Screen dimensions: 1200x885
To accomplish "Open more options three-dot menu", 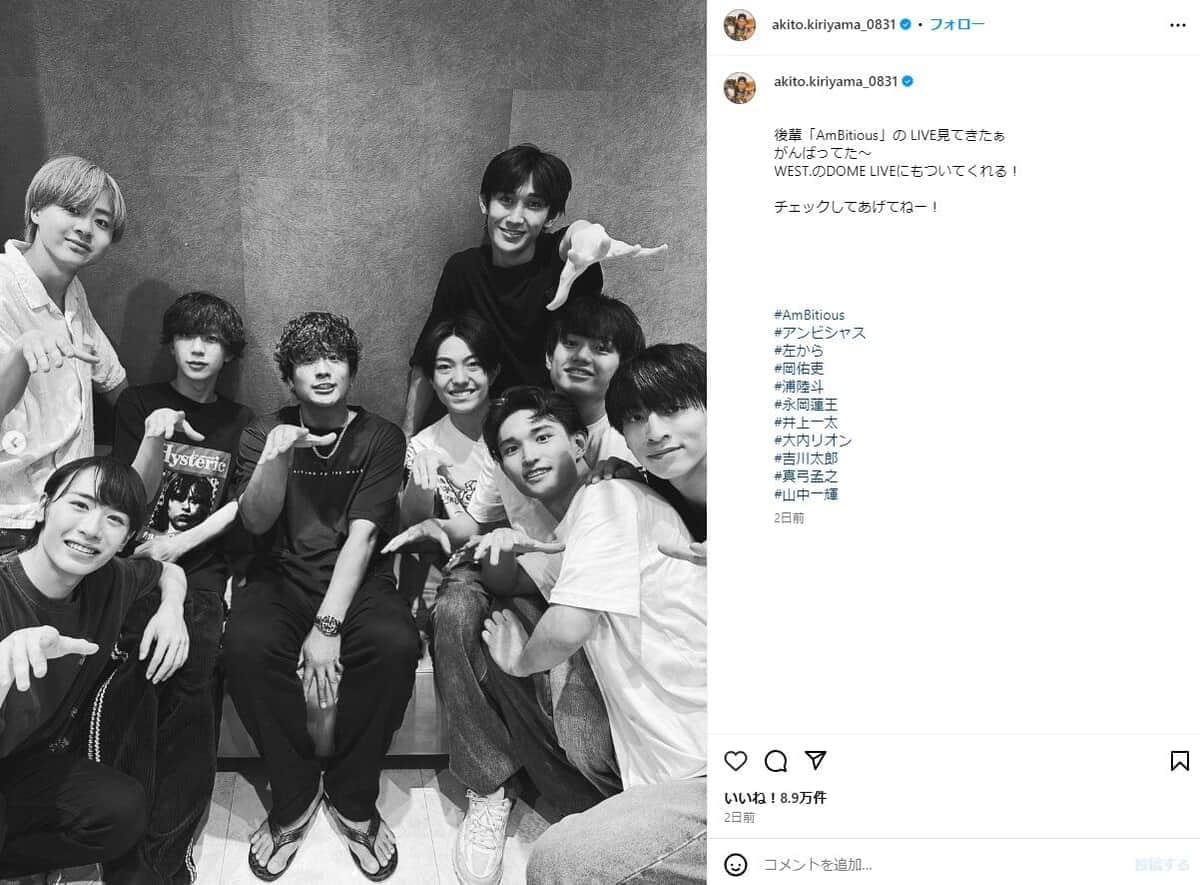I will click(1178, 25).
